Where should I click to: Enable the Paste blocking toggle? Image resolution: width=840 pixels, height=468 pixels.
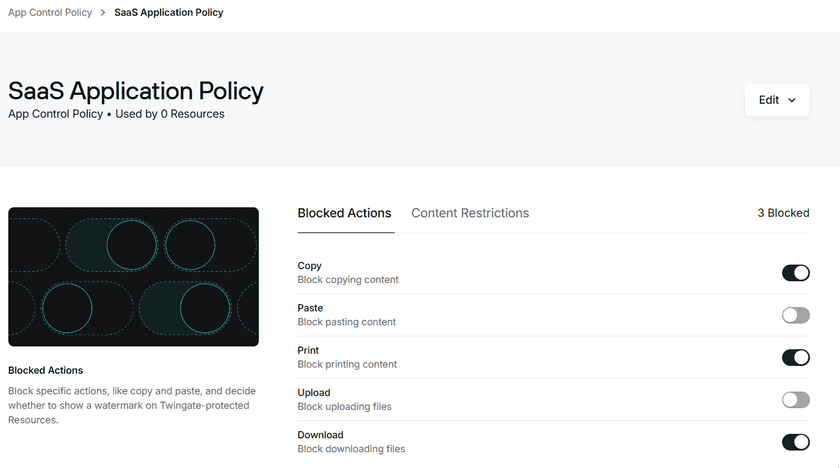pos(795,315)
